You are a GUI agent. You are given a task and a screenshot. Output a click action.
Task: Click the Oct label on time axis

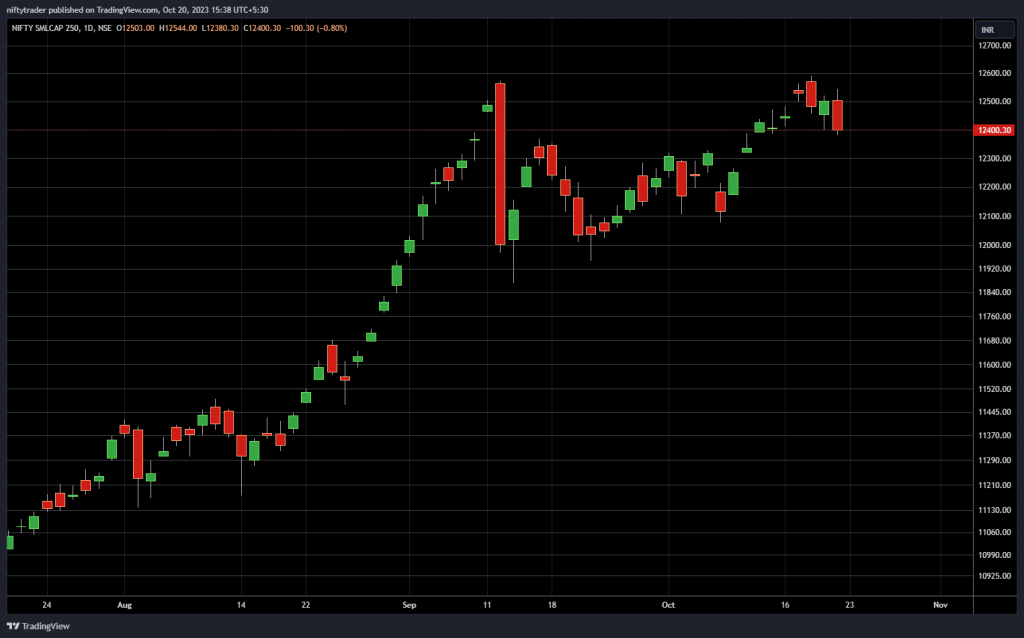tap(668, 605)
